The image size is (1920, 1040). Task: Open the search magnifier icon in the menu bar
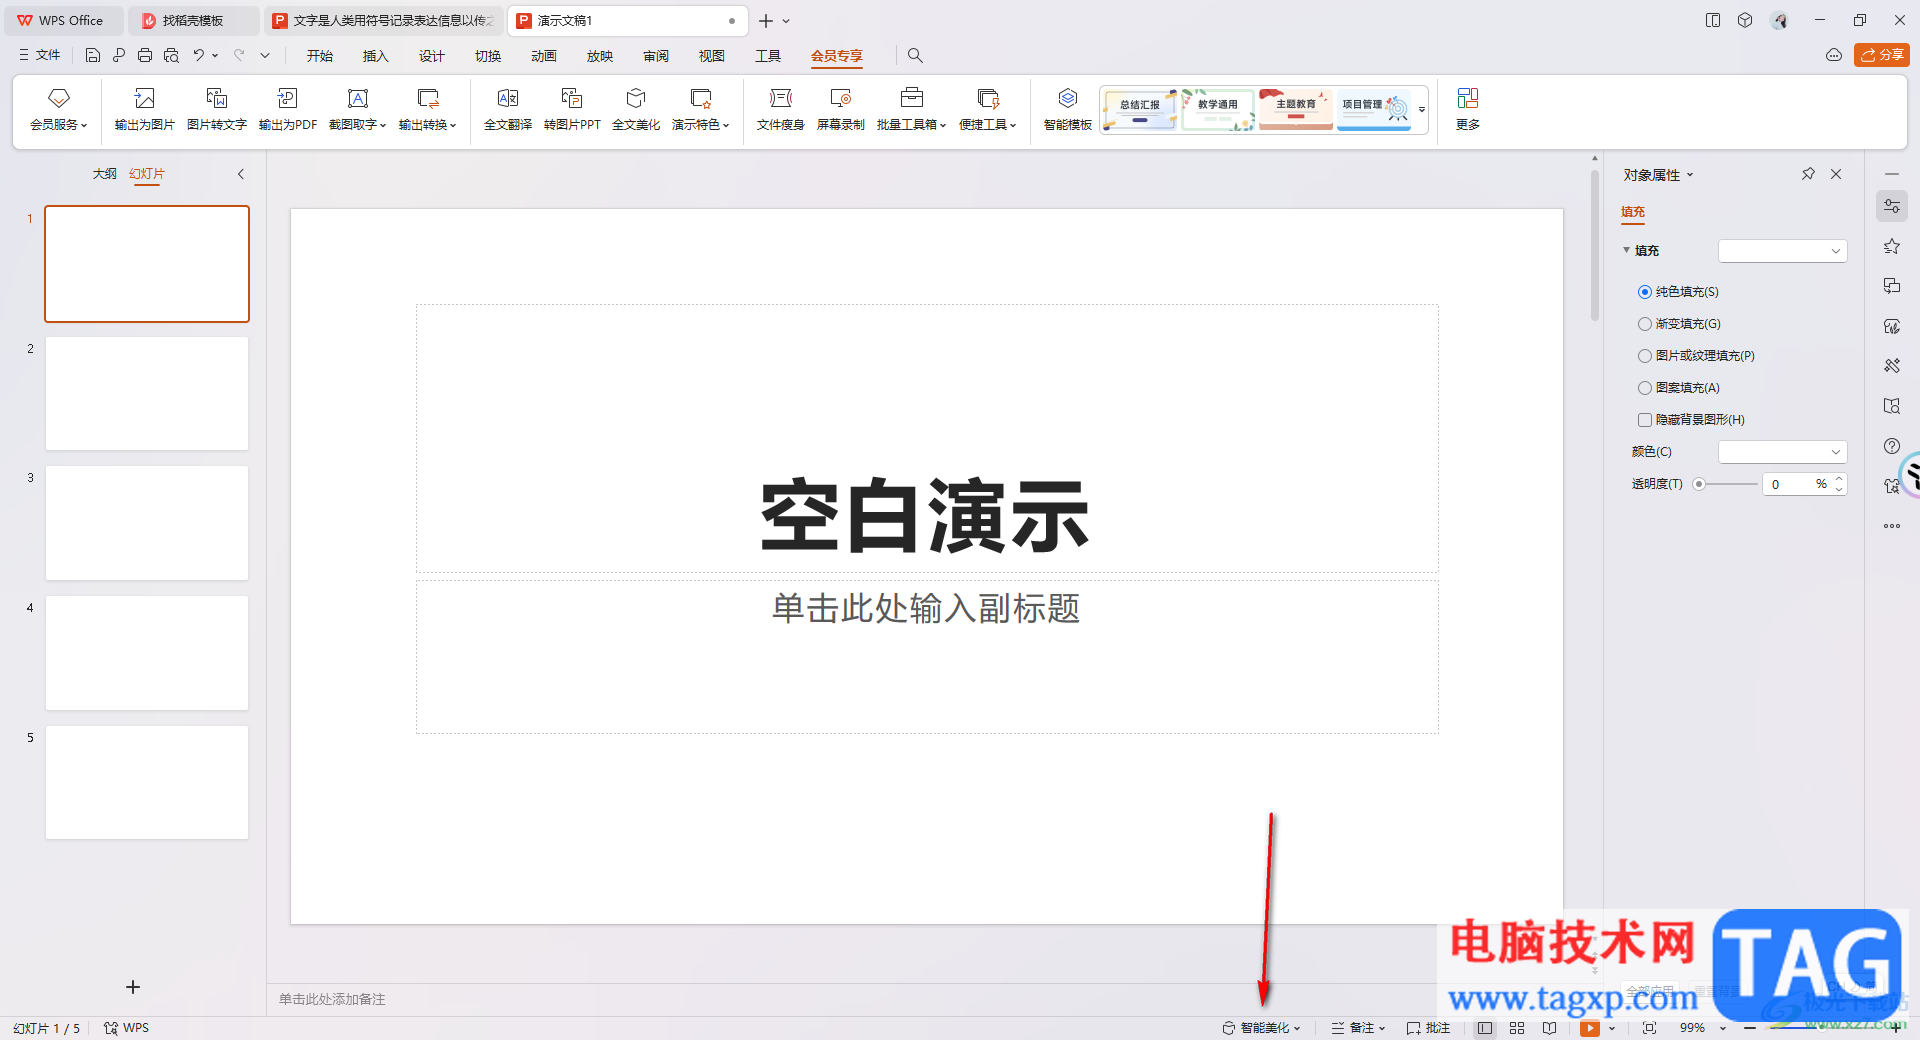915,56
